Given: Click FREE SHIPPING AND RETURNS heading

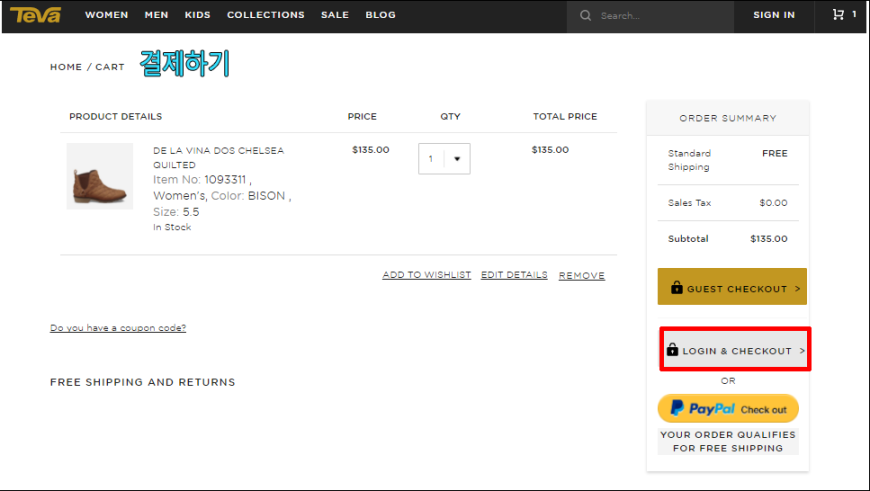Looking at the screenshot, I should coord(143,382).
